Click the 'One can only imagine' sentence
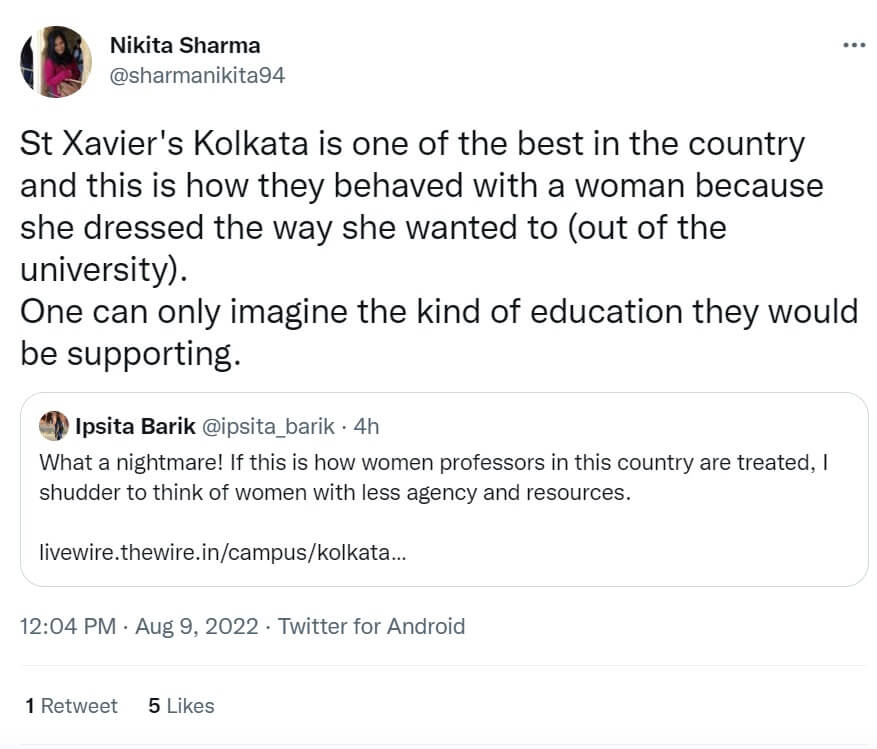The image size is (877, 749). tap(438, 311)
